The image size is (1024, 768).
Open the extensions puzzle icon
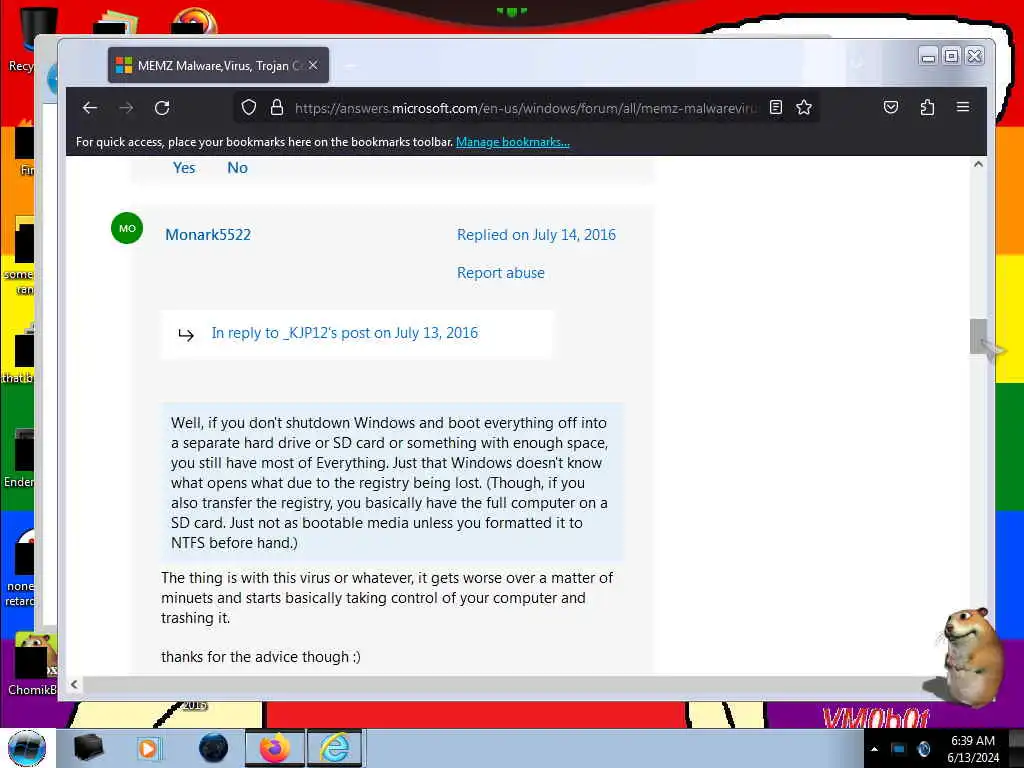click(927, 108)
